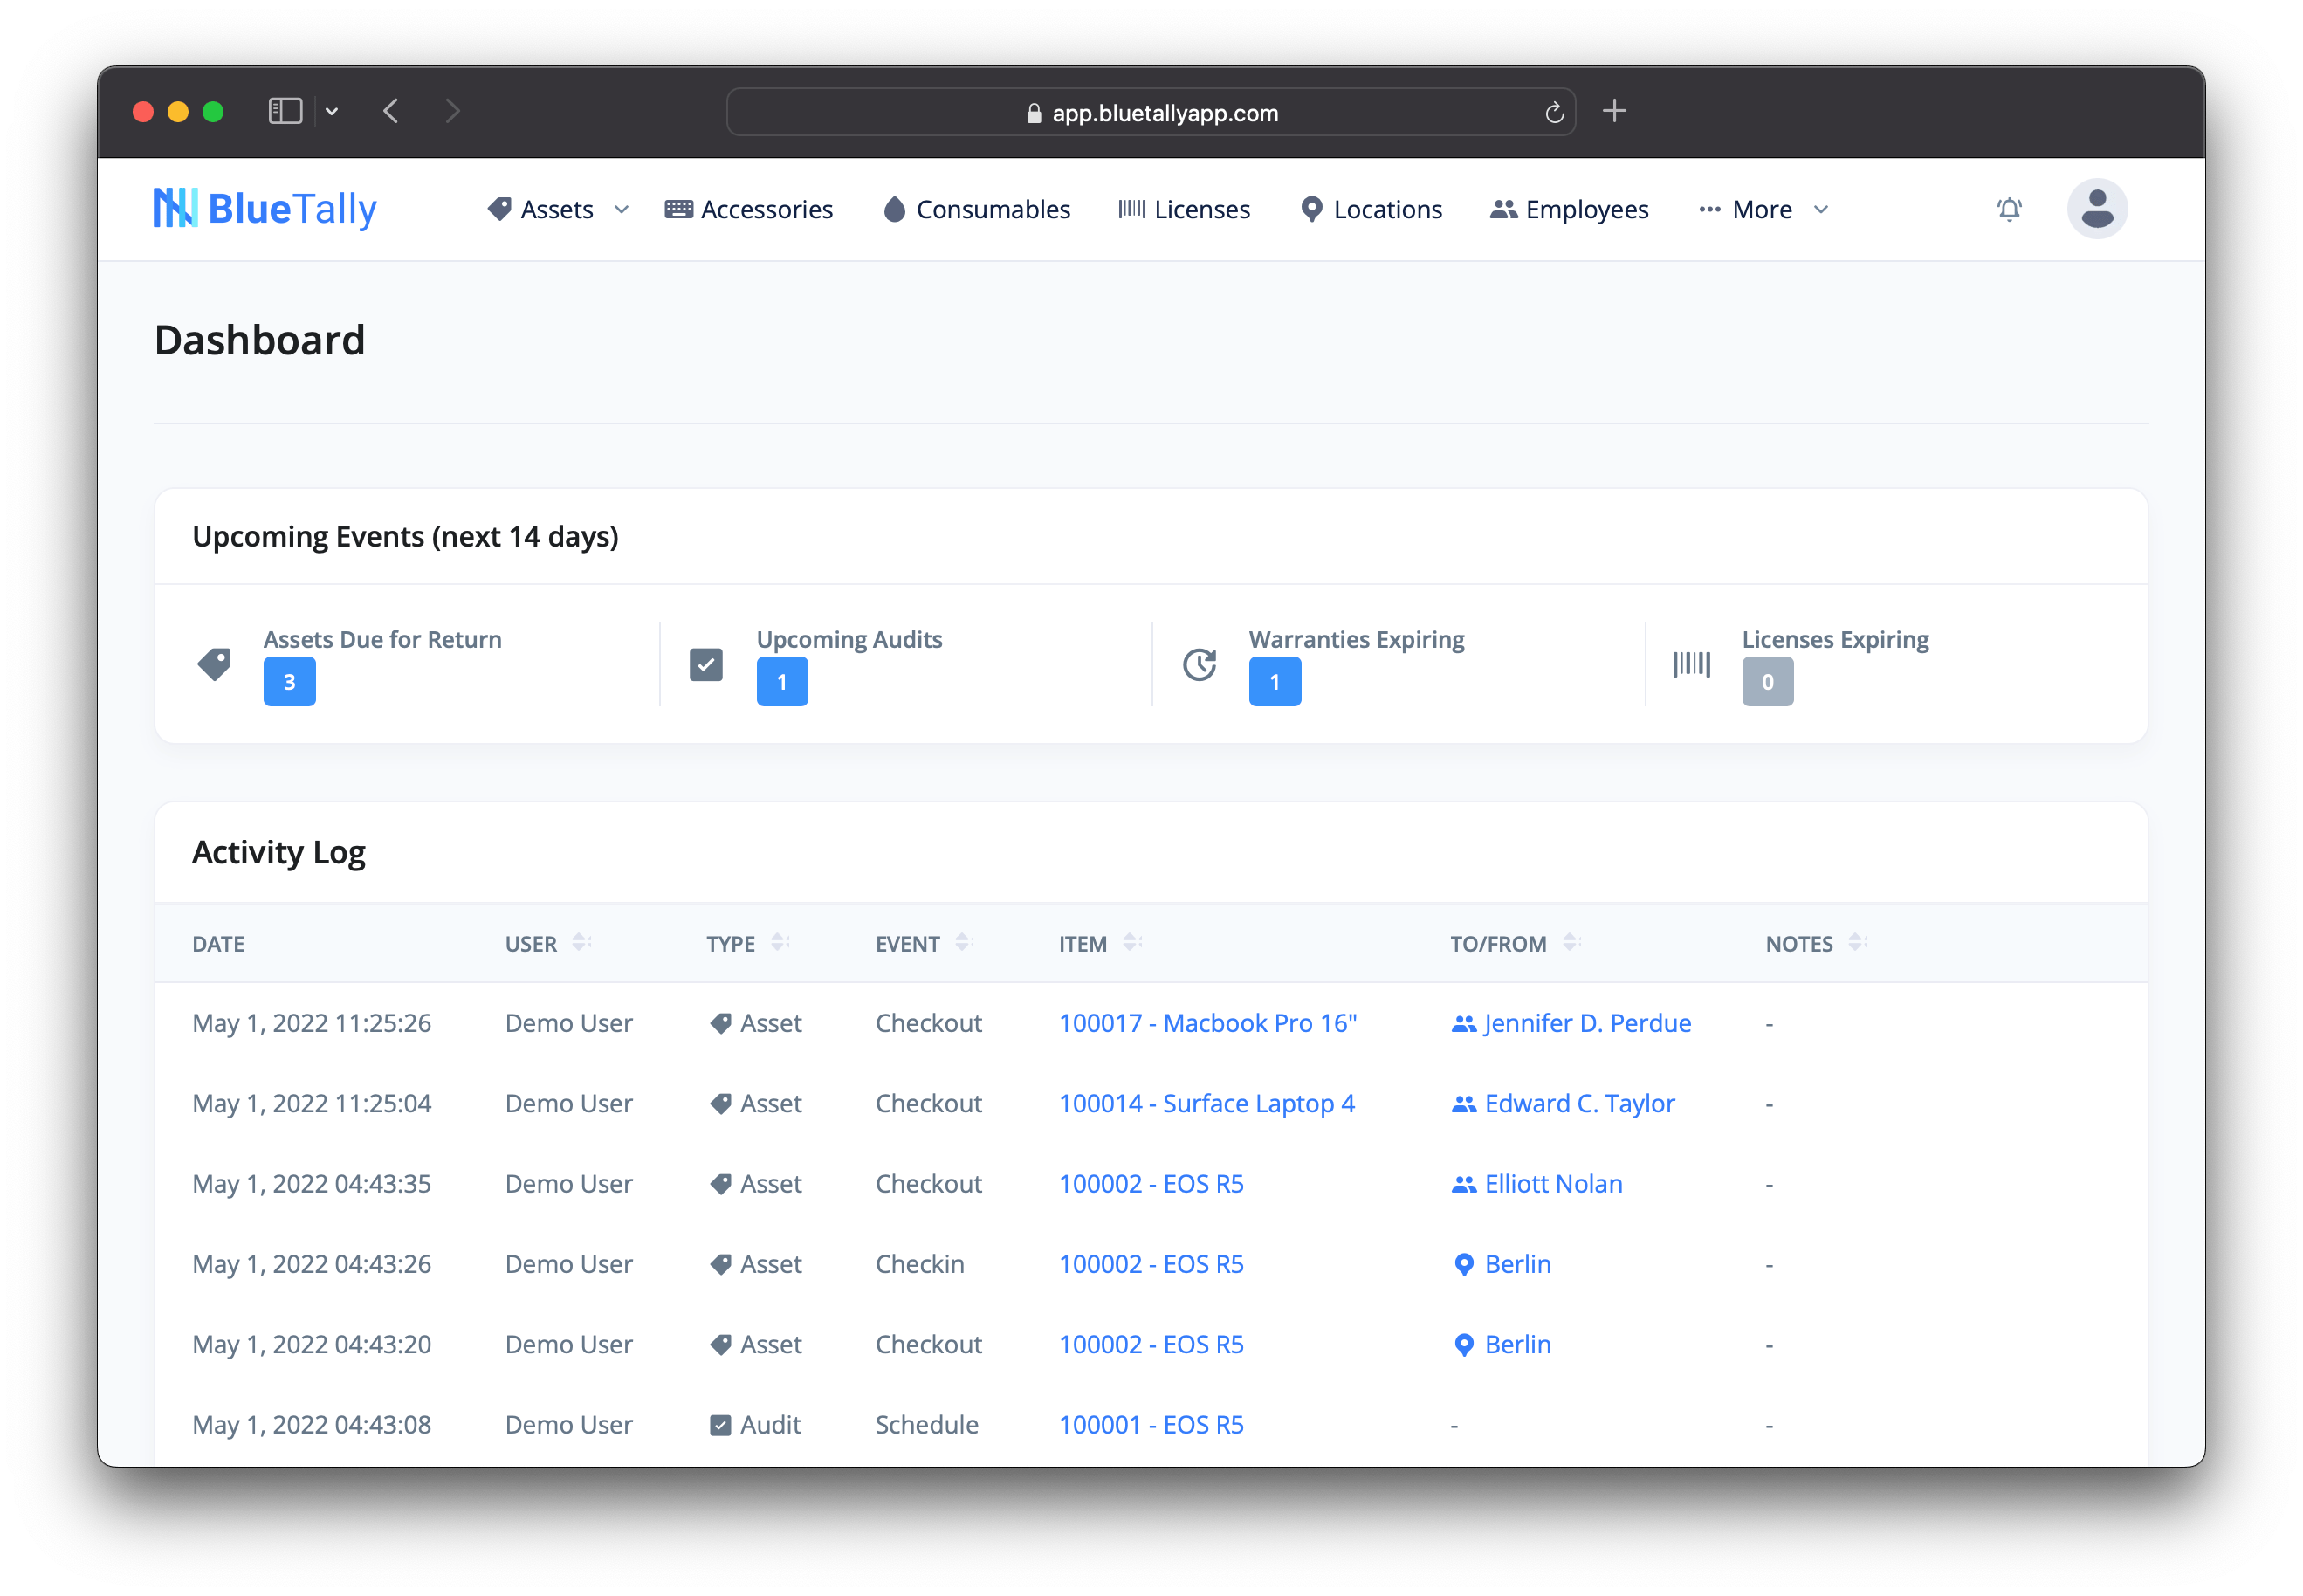Open the 100017 - Macbook Pro 16 asset link
Viewport: 2303px width, 1596px height.
pyautogui.click(x=1207, y=1022)
